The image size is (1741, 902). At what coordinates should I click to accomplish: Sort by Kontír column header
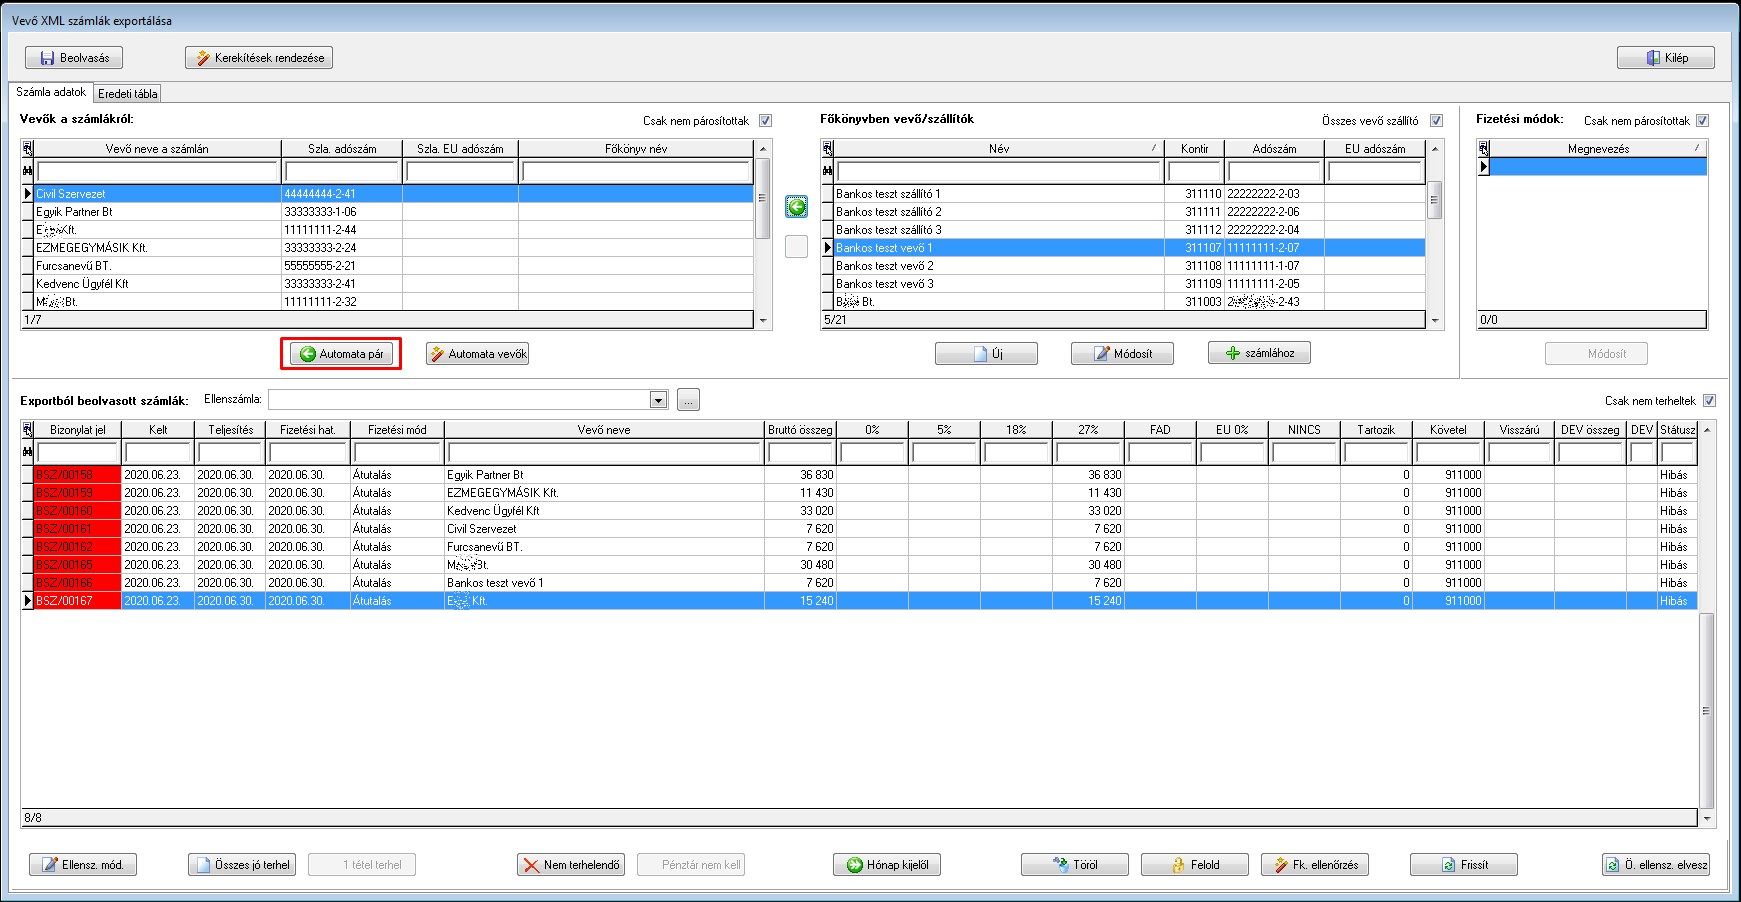[x=1195, y=149]
